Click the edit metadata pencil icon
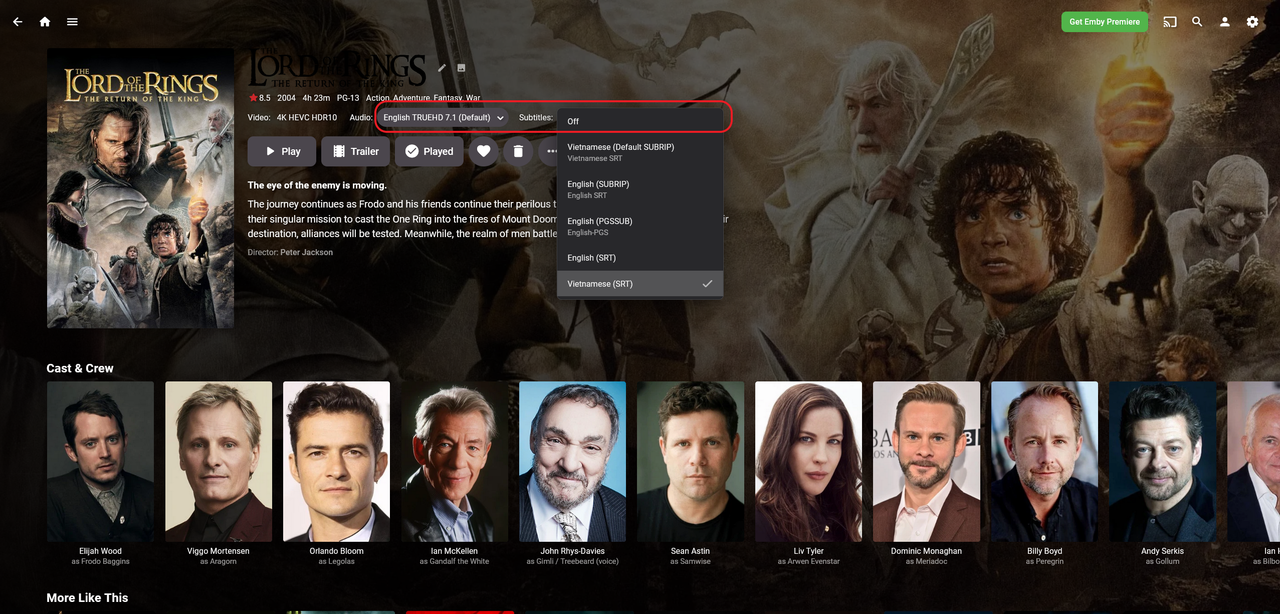The width and height of the screenshot is (1280, 614). [x=442, y=68]
